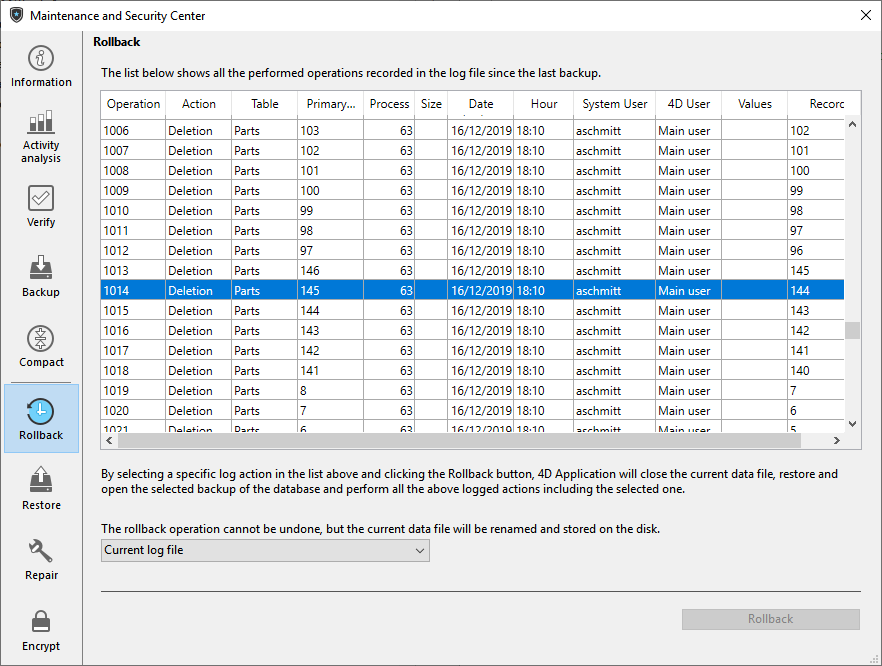Screen dimensions: 882x666
Task: Open the Encrypt padlock icon
Action: [41, 622]
